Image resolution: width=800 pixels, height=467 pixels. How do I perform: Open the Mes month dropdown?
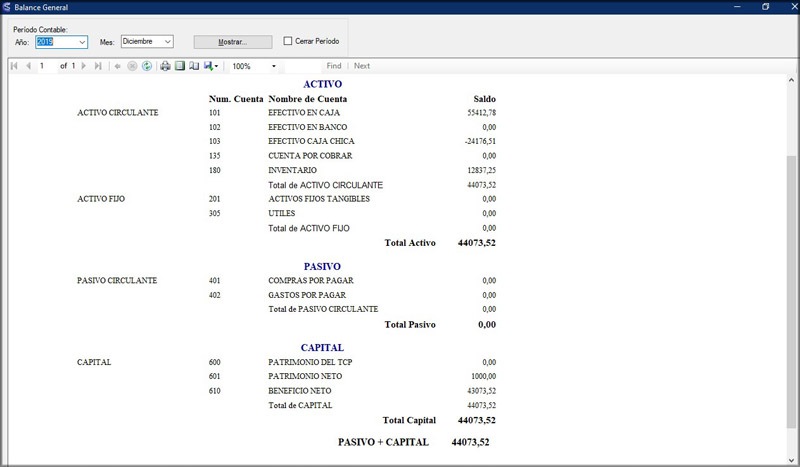click(x=147, y=41)
